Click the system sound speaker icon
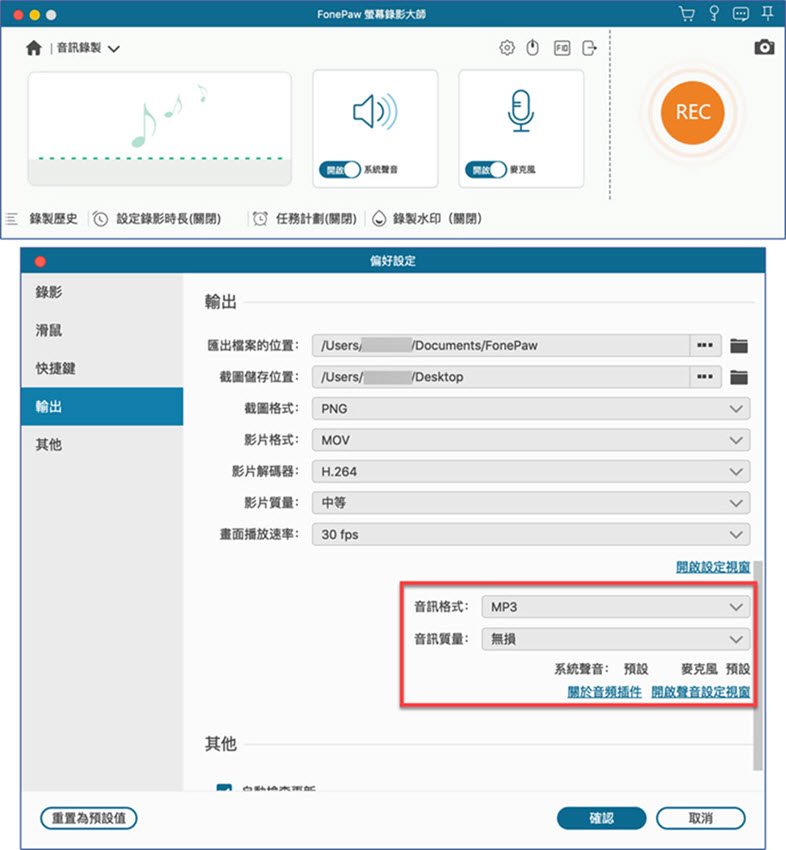The width and height of the screenshot is (786, 850). [x=375, y=112]
